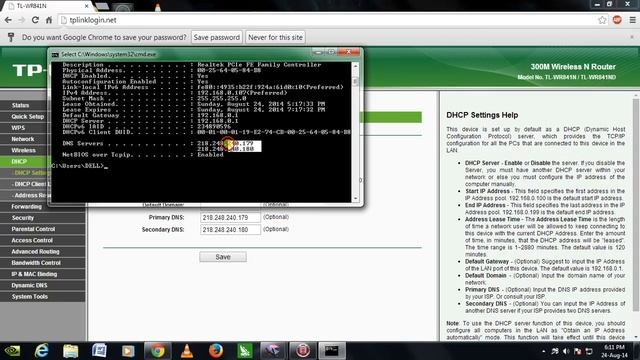
Task: Open NVIDIA icon in taskbar
Action: (12, 351)
